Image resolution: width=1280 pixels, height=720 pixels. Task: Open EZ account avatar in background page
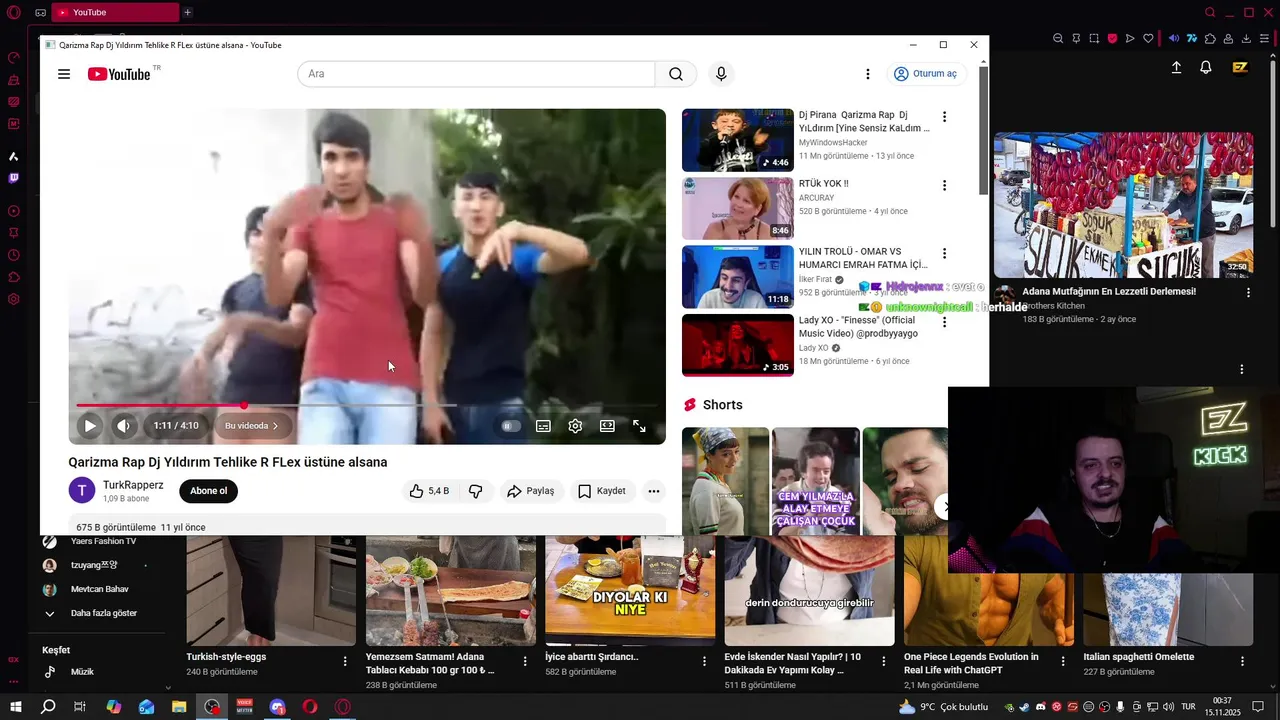pyautogui.click(x=1240, y=67)
